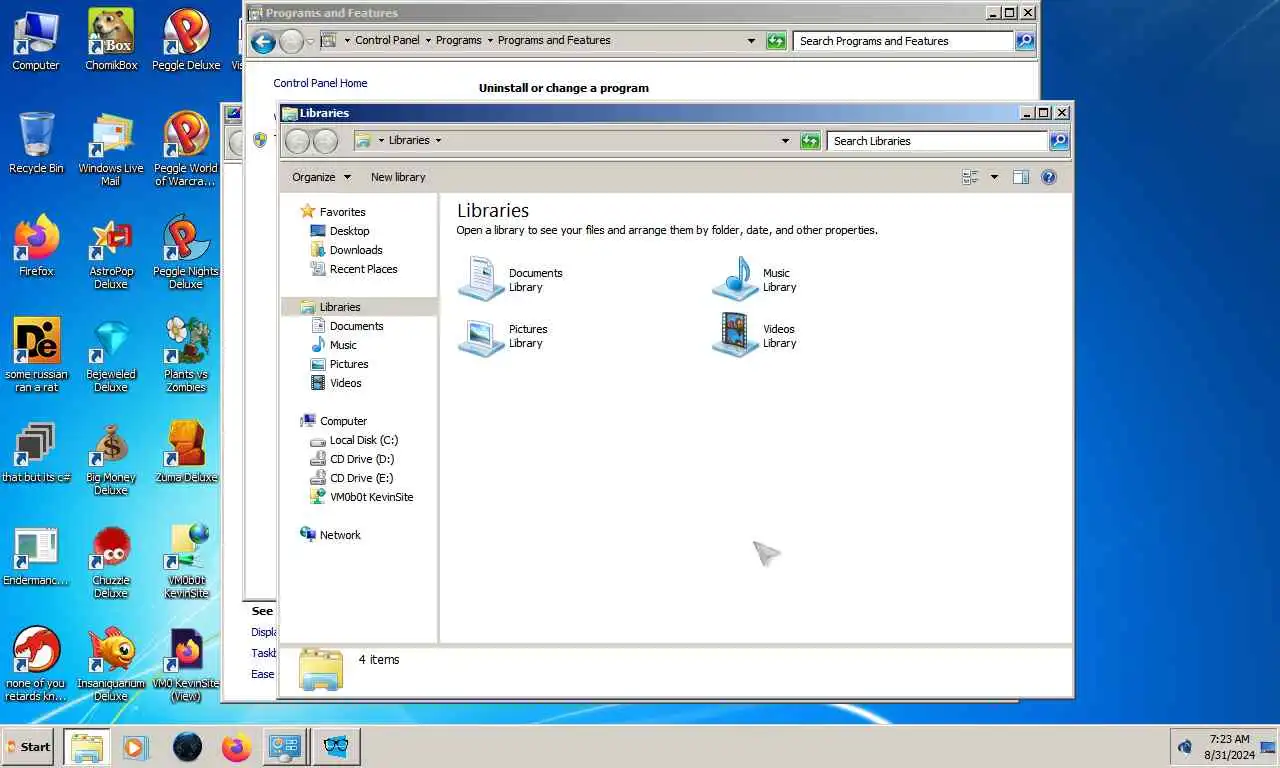
Task: Open view options dropdown arrow
Action: point(994,177)
